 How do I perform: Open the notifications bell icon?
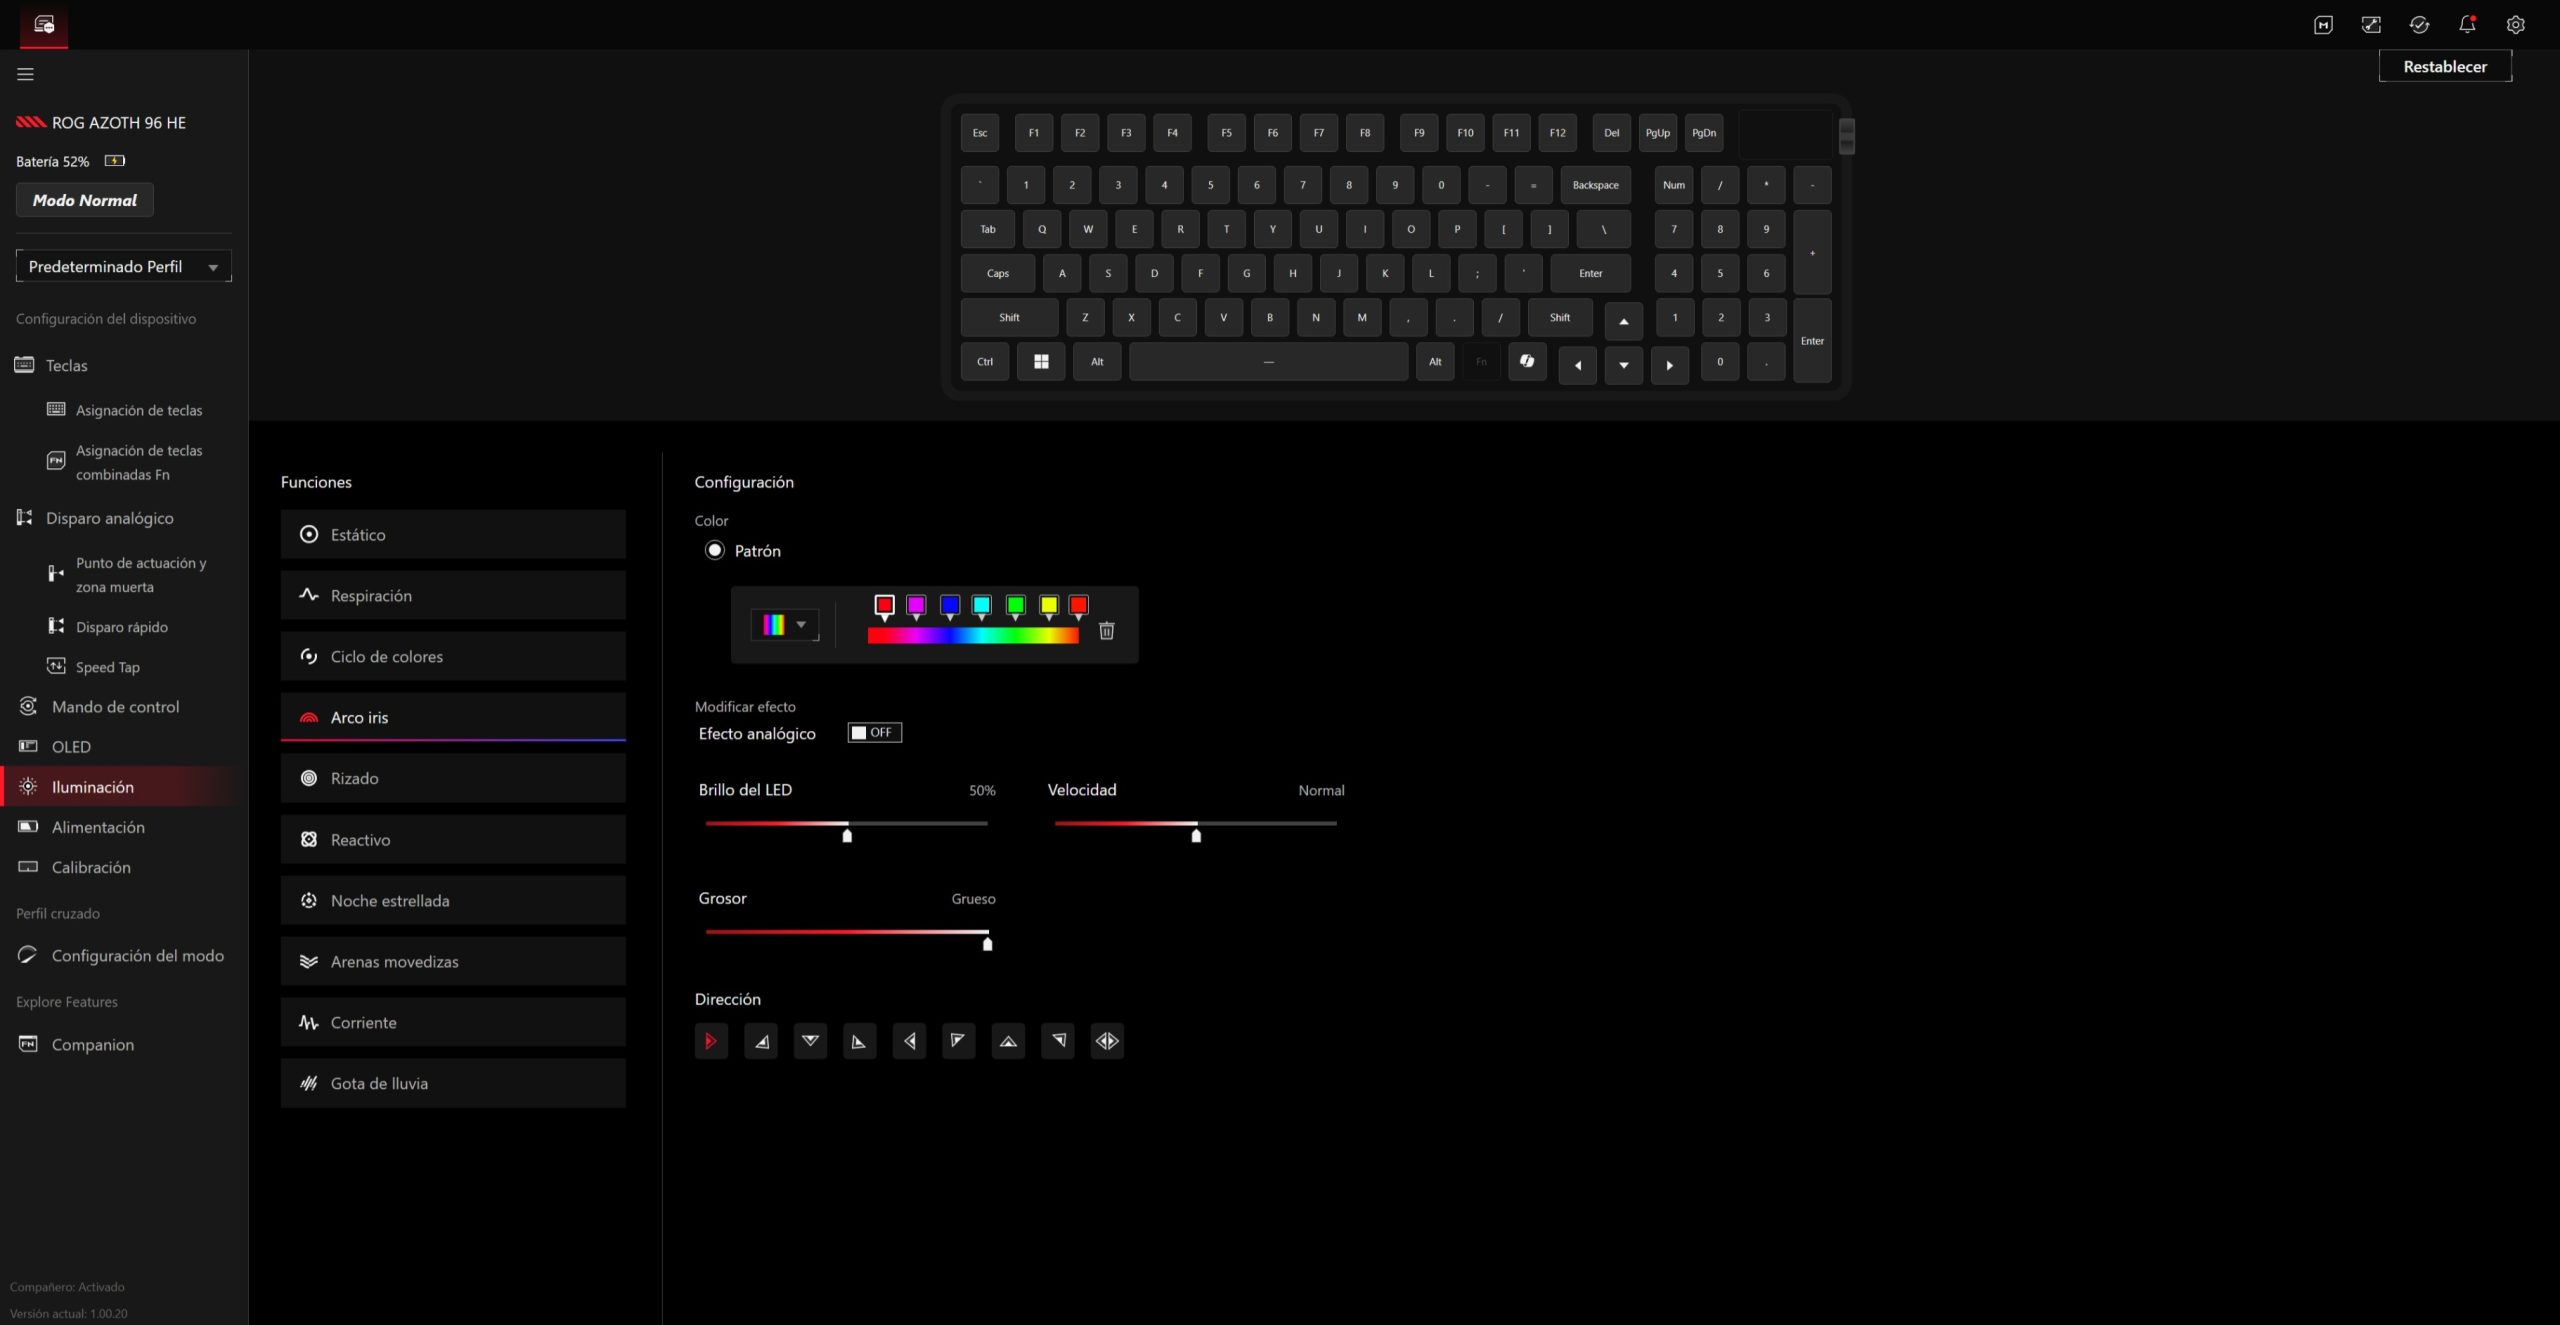pyautogui.click(x=2467, y=25)
